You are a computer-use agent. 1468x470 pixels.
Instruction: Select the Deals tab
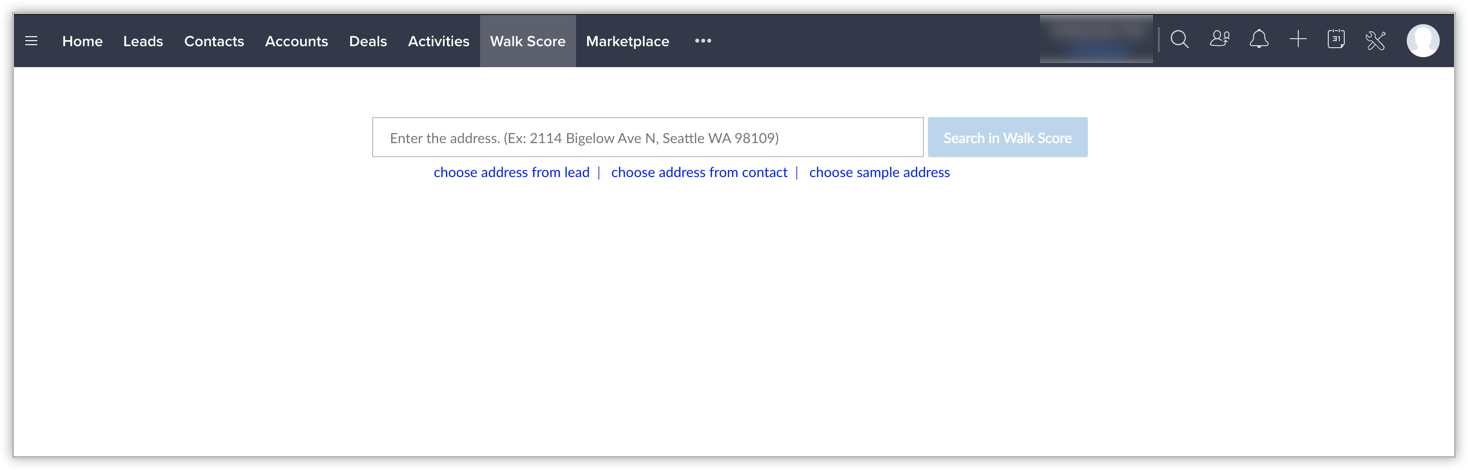368,41
